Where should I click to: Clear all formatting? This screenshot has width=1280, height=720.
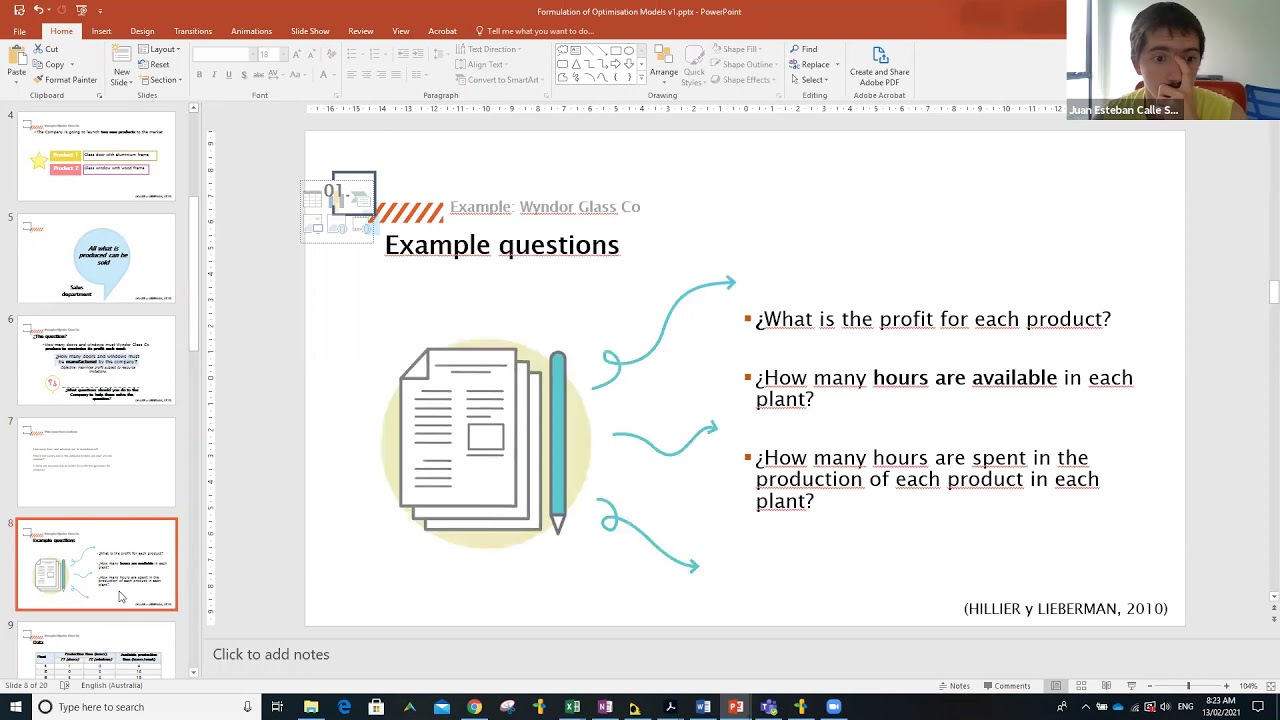coord(330,54)
